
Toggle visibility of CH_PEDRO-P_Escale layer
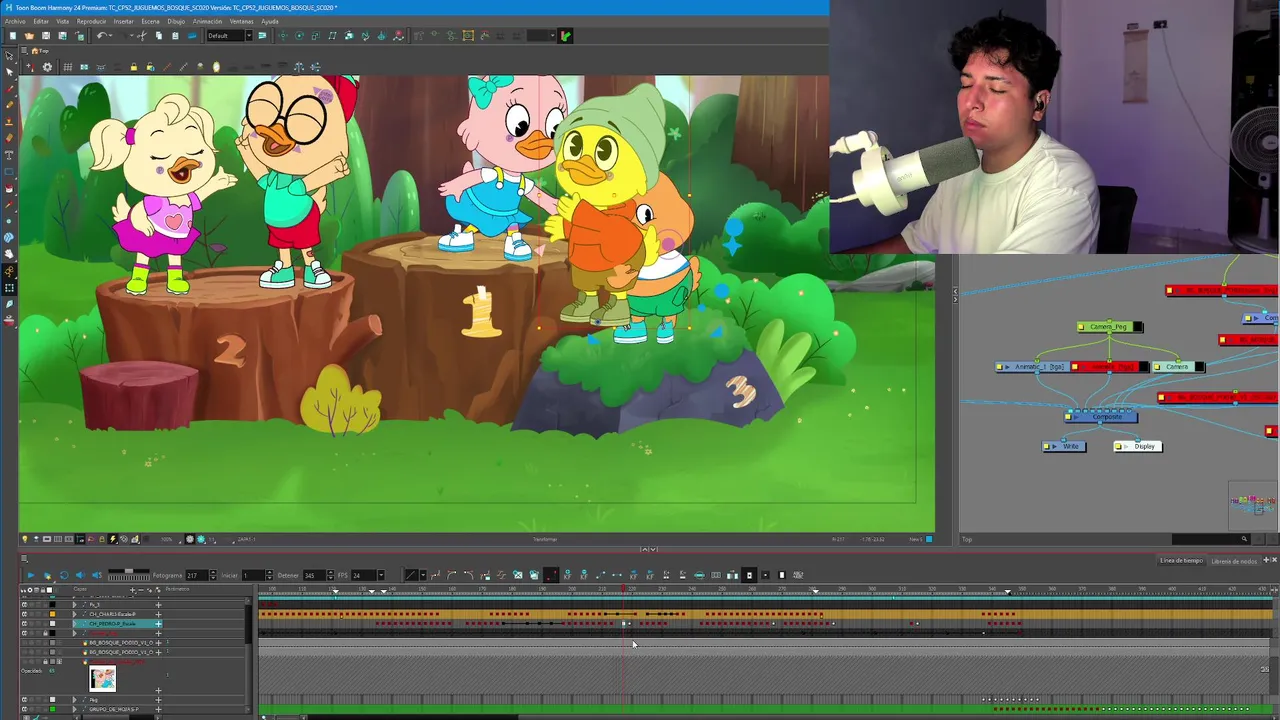(25, 624)
